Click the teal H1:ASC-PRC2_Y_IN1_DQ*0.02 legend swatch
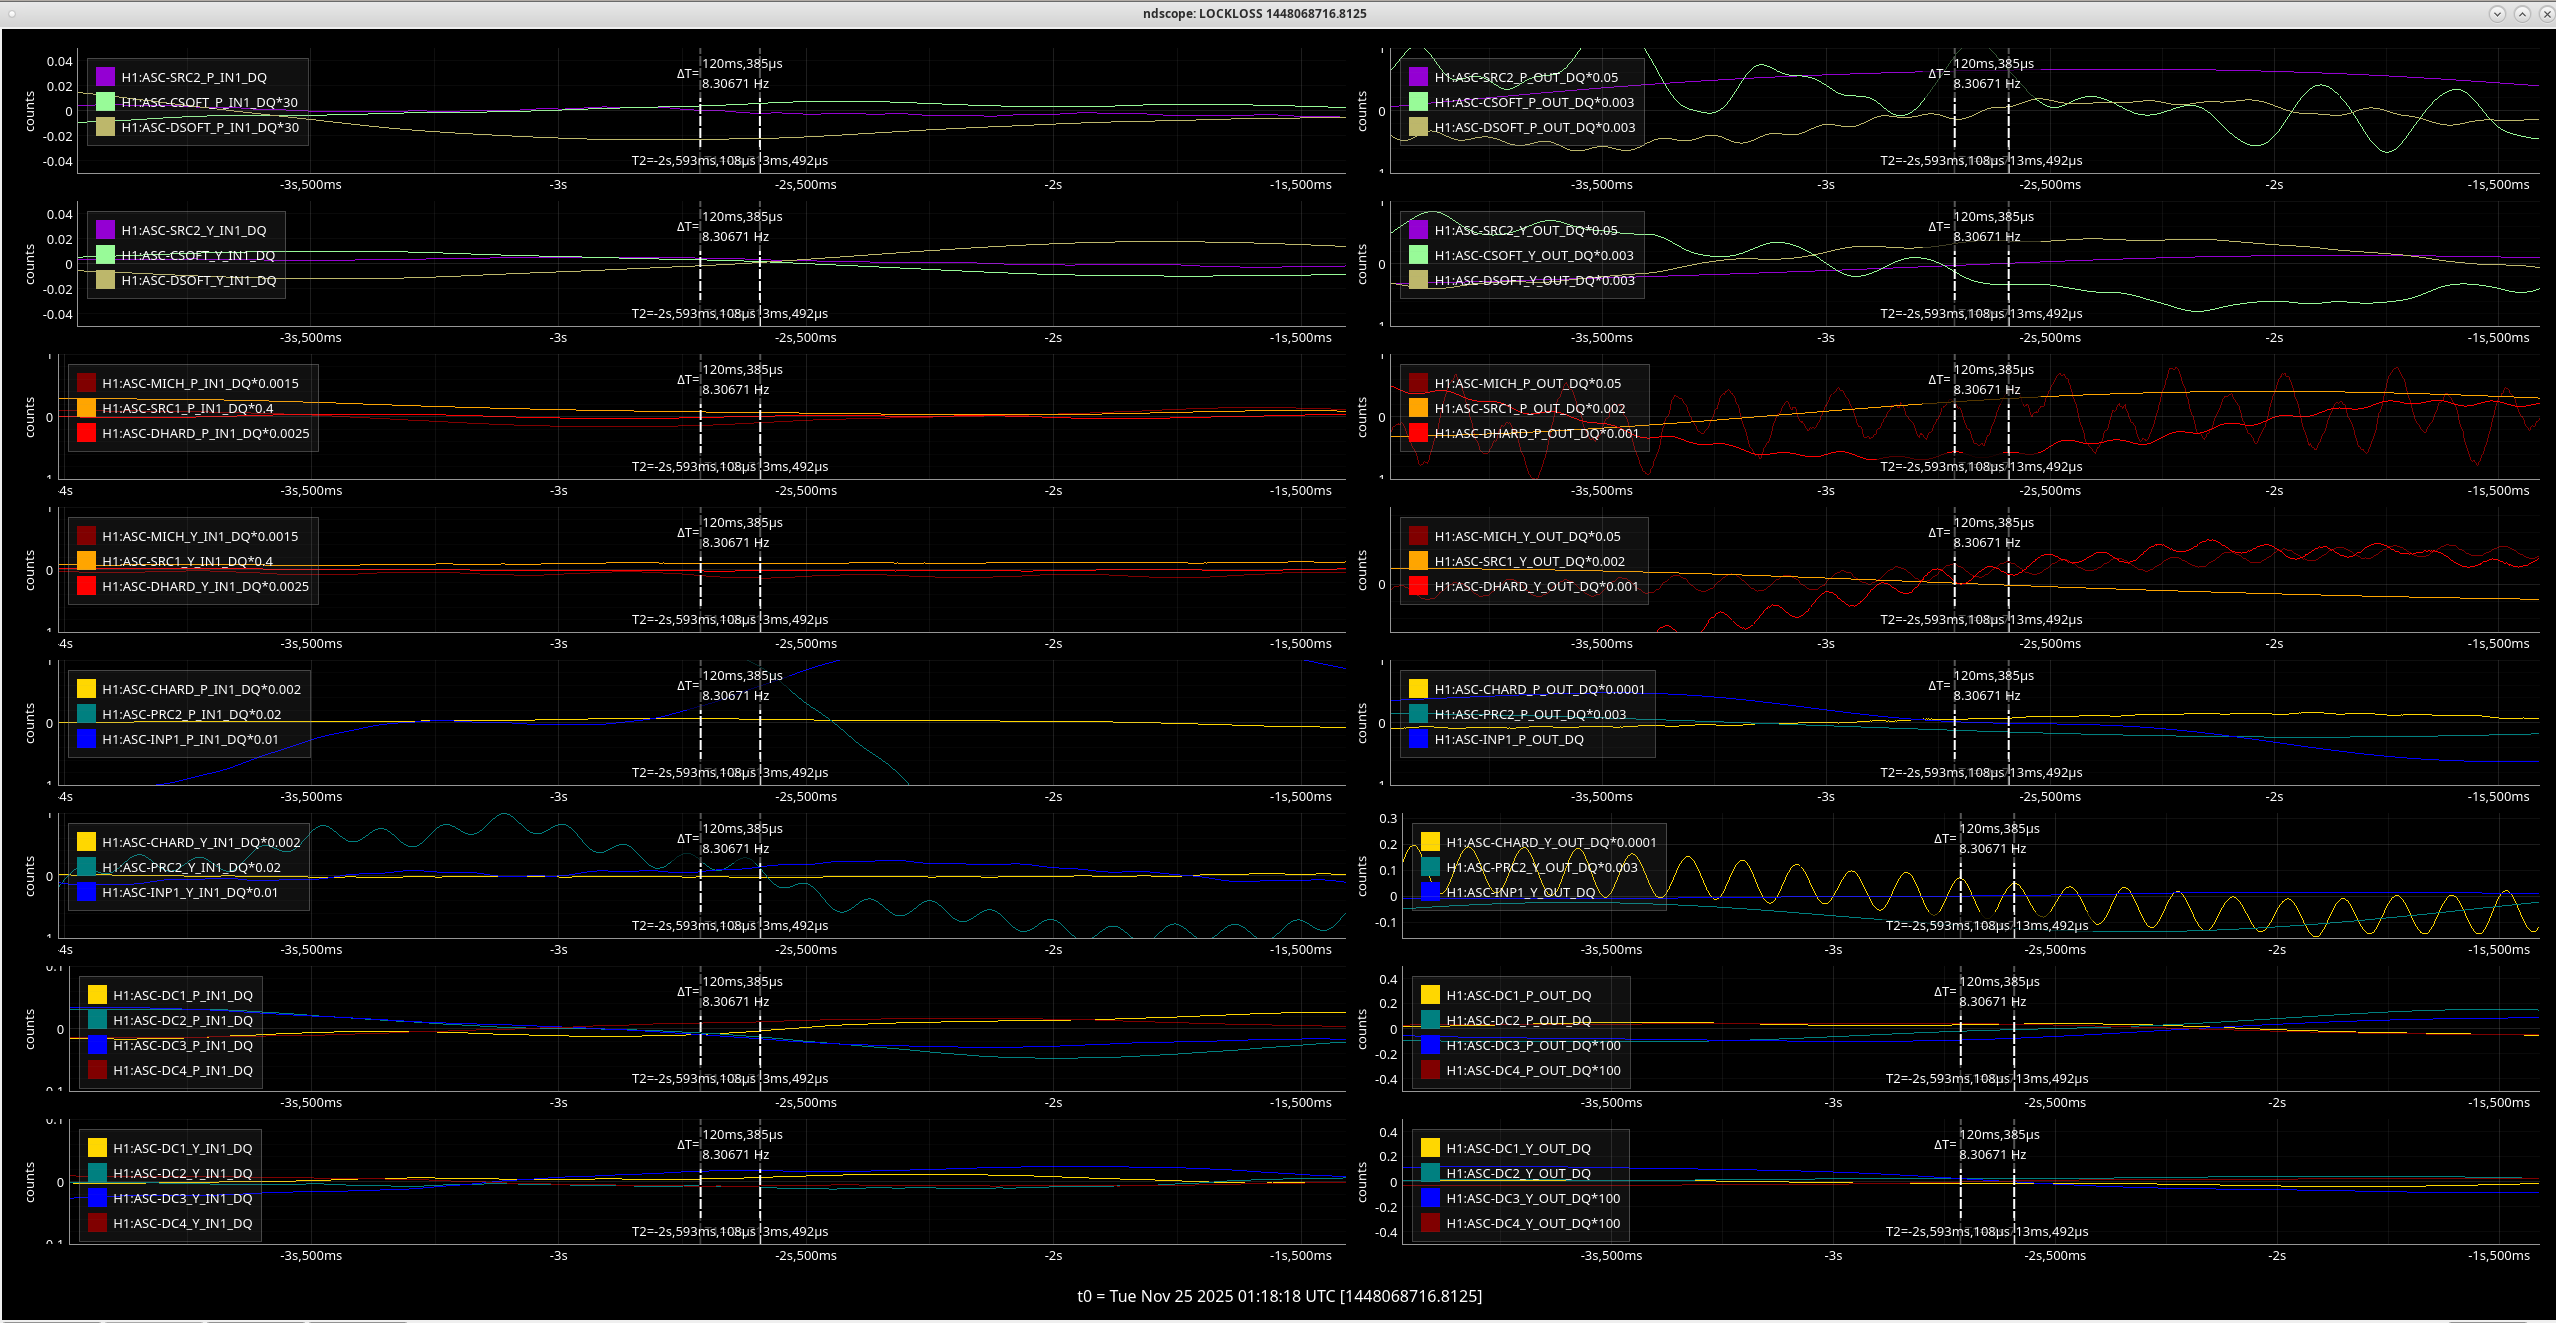This screenshot has height=1323, width=2556. click(x=86, y=867)
